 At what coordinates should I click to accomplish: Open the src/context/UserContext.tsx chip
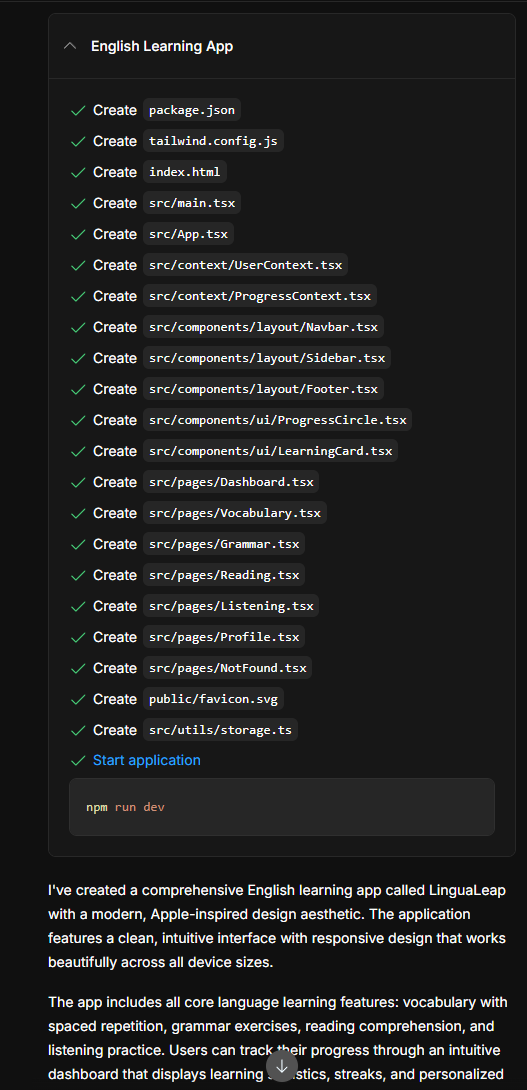246,265
